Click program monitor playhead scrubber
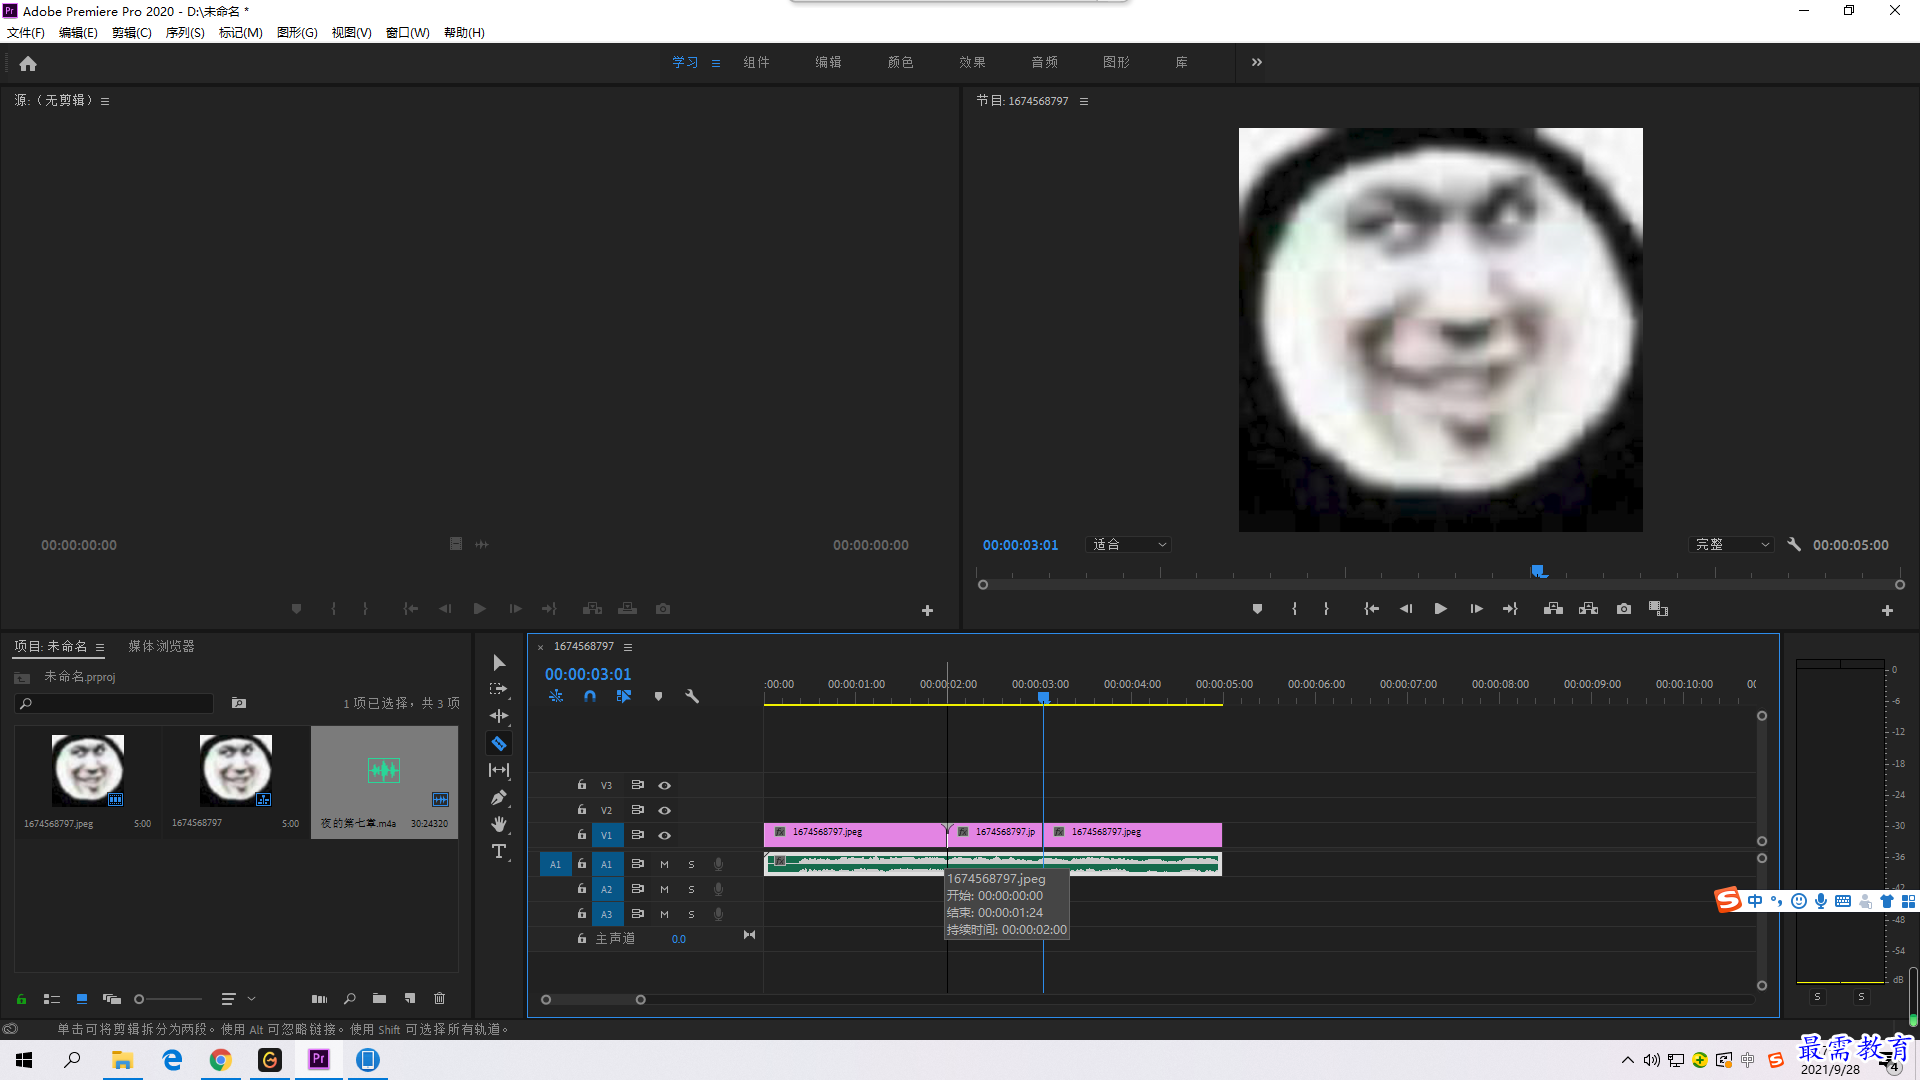Viewport: 1920px width, 1080px height. (1539, 571)
